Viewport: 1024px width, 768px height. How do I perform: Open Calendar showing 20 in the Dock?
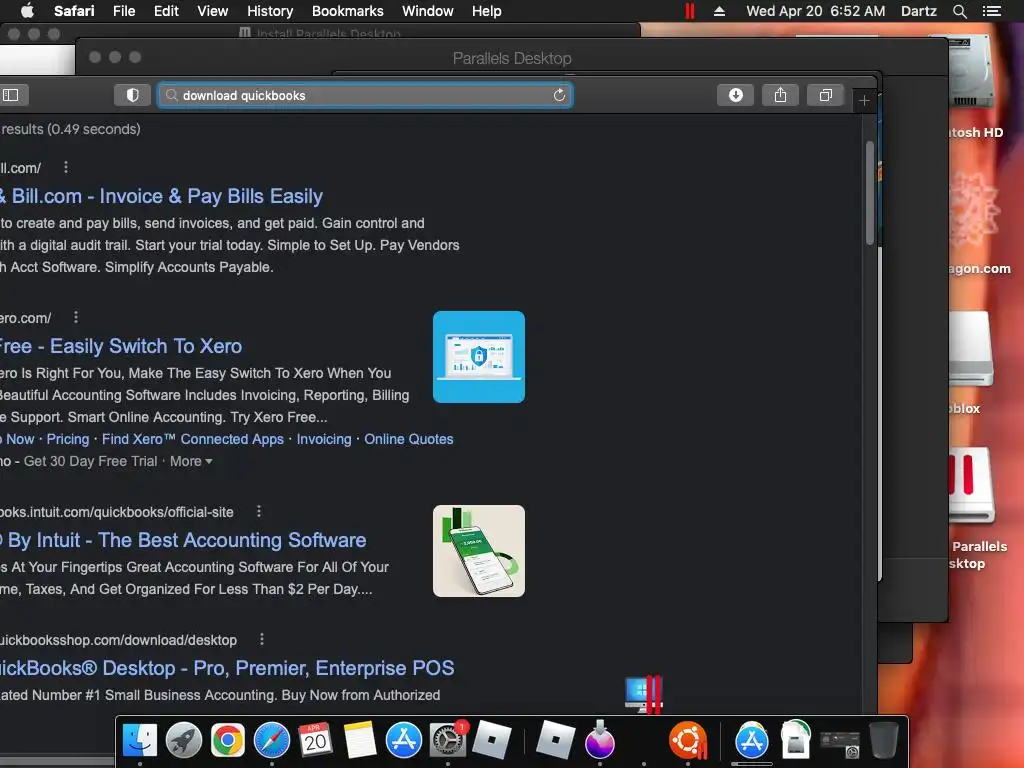[x=315, y=741]
